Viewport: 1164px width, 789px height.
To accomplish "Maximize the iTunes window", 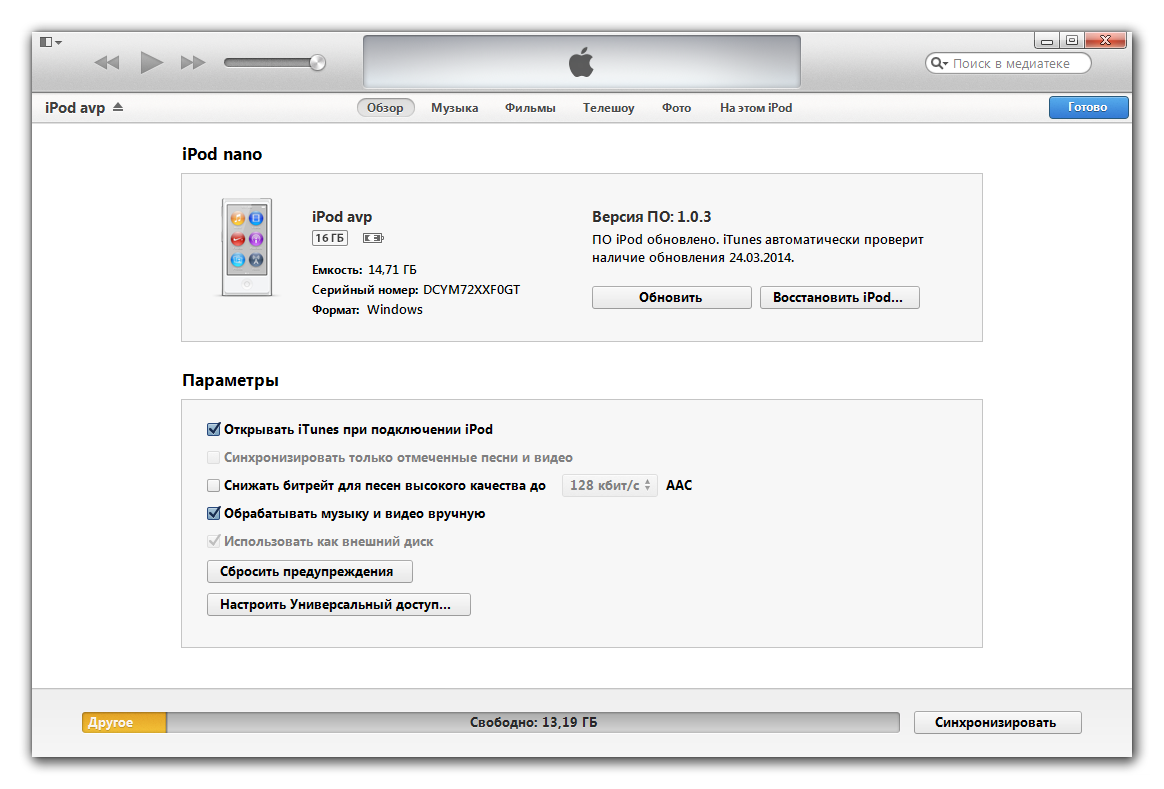I will coord(1072,40).
